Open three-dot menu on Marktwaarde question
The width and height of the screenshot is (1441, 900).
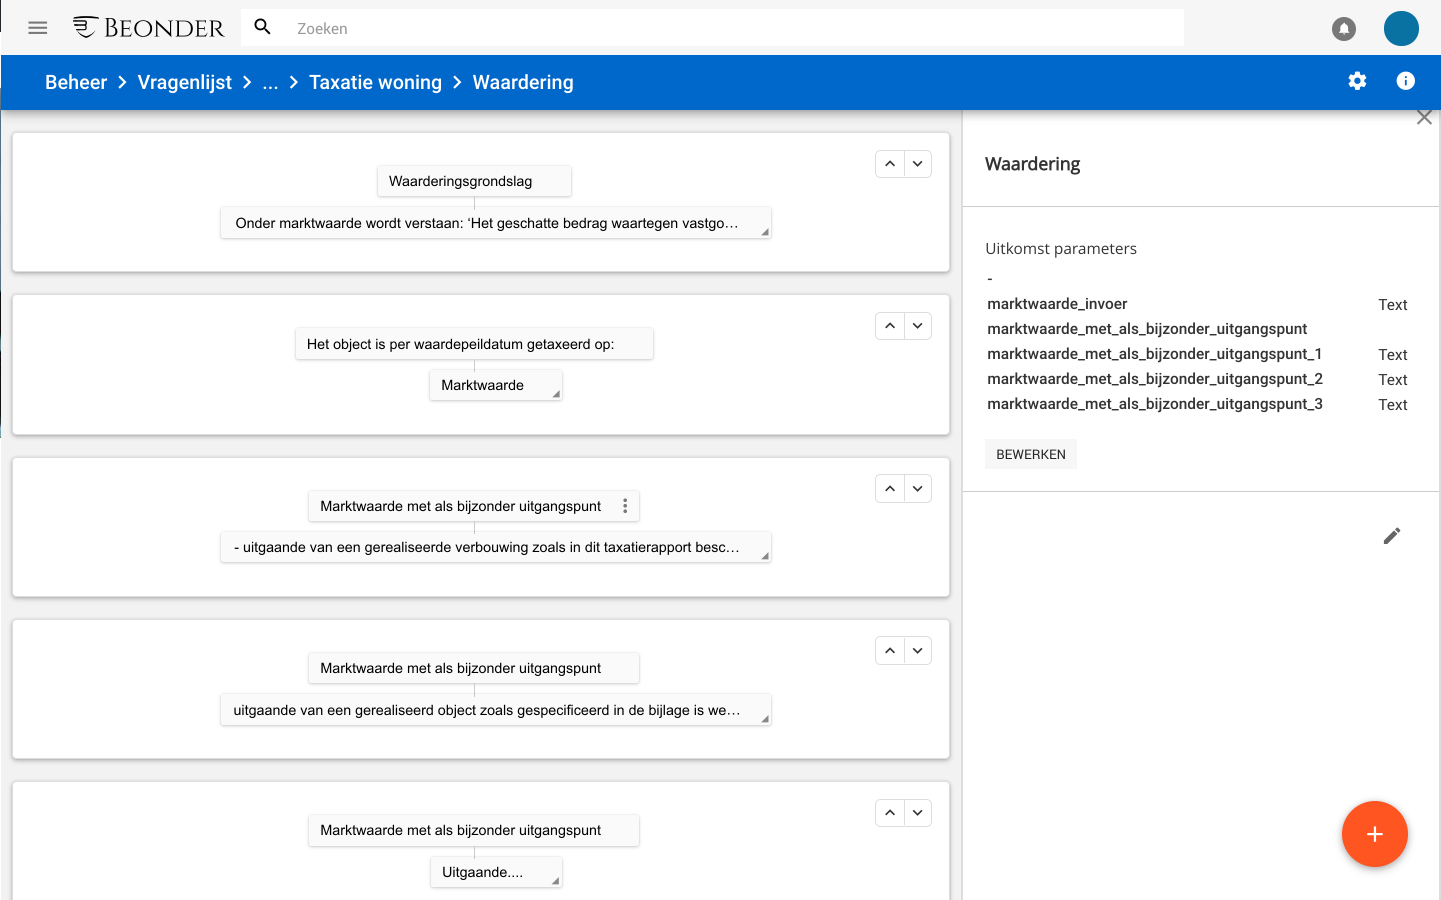coord(625,506)
